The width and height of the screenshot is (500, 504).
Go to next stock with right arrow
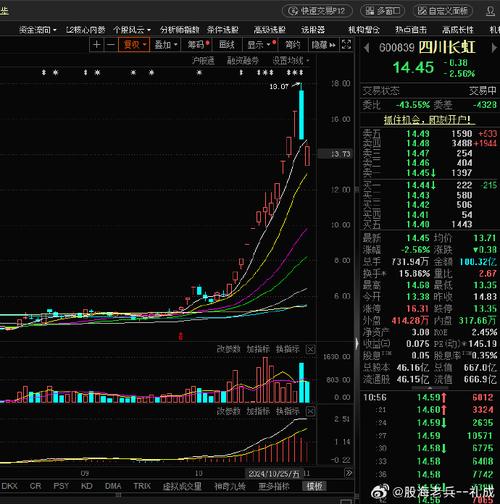[x=494, y=48]
